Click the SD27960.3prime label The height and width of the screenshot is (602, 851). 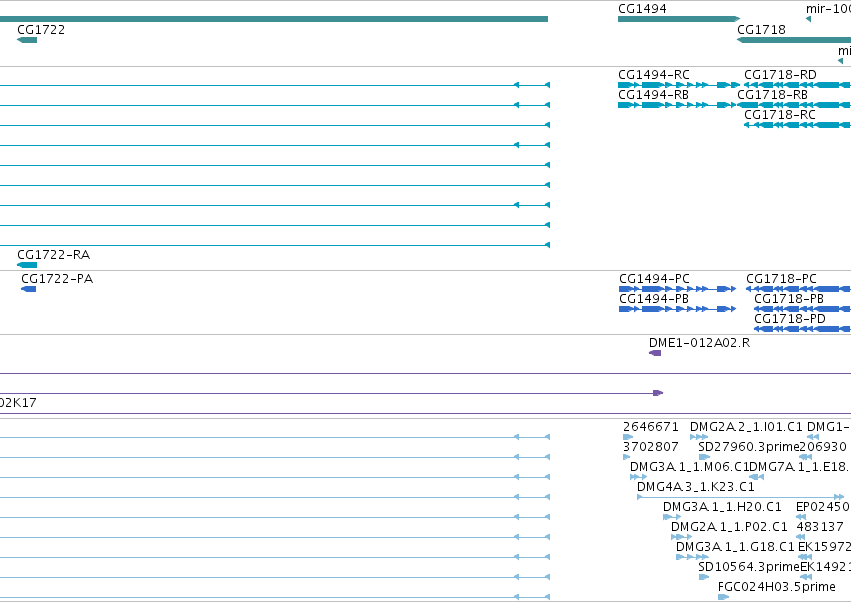(x=749, y=447)
